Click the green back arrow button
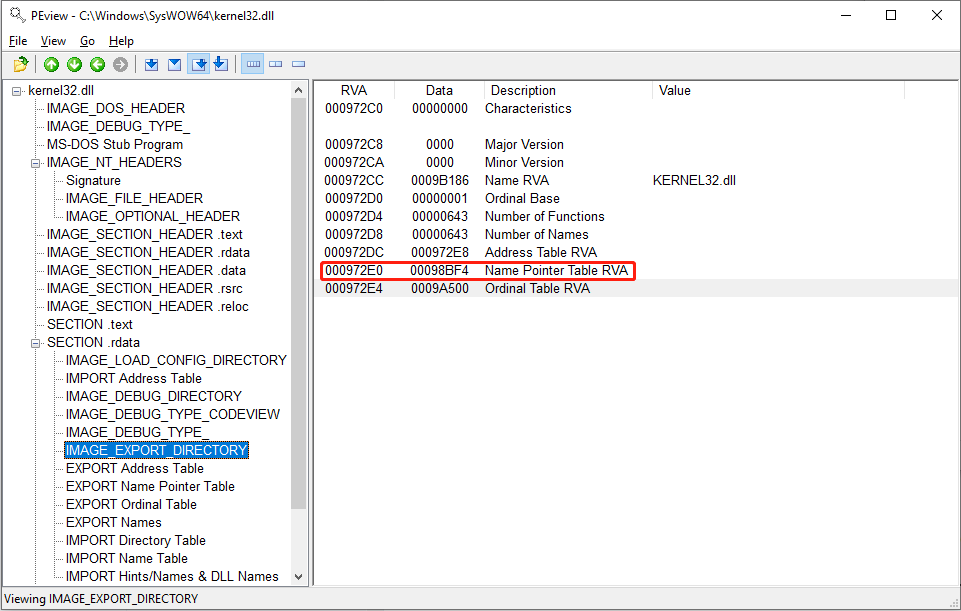 97,65
